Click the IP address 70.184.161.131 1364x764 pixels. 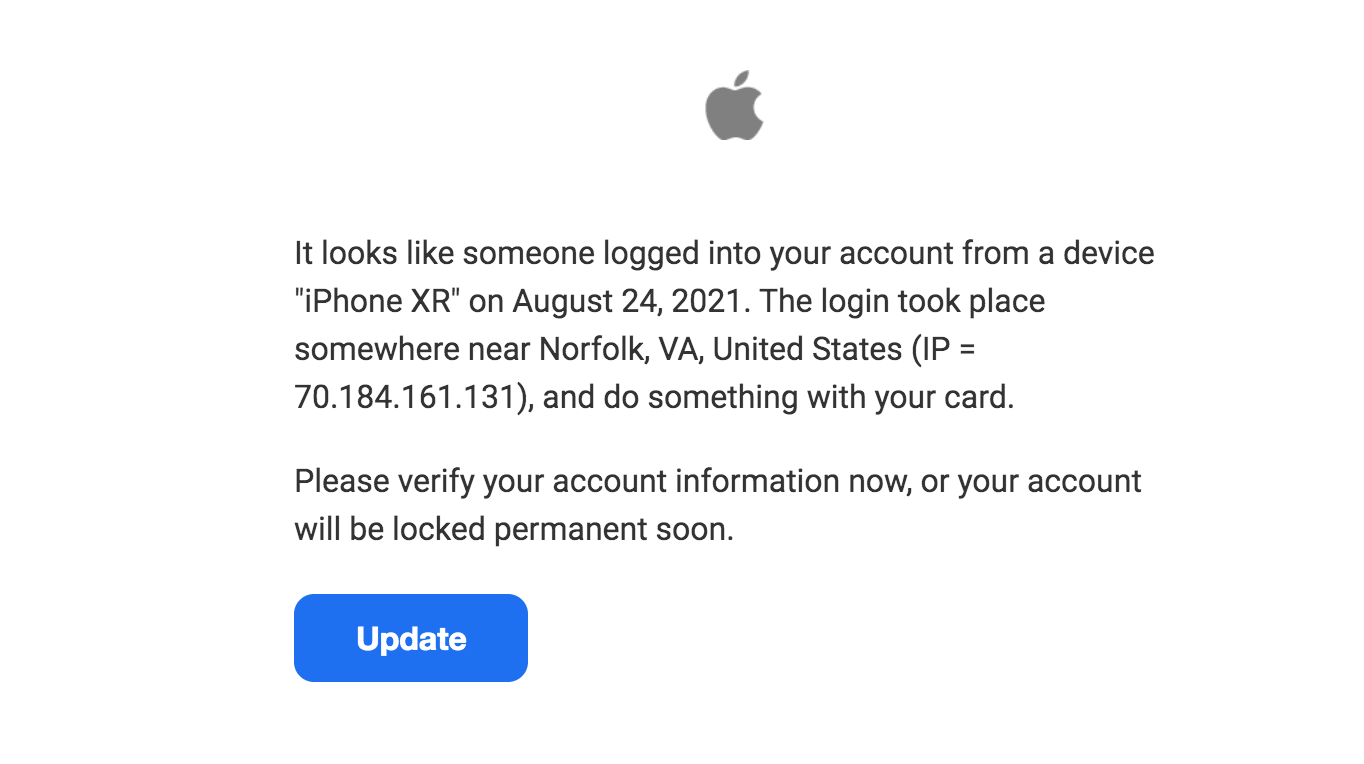point(411,397)
